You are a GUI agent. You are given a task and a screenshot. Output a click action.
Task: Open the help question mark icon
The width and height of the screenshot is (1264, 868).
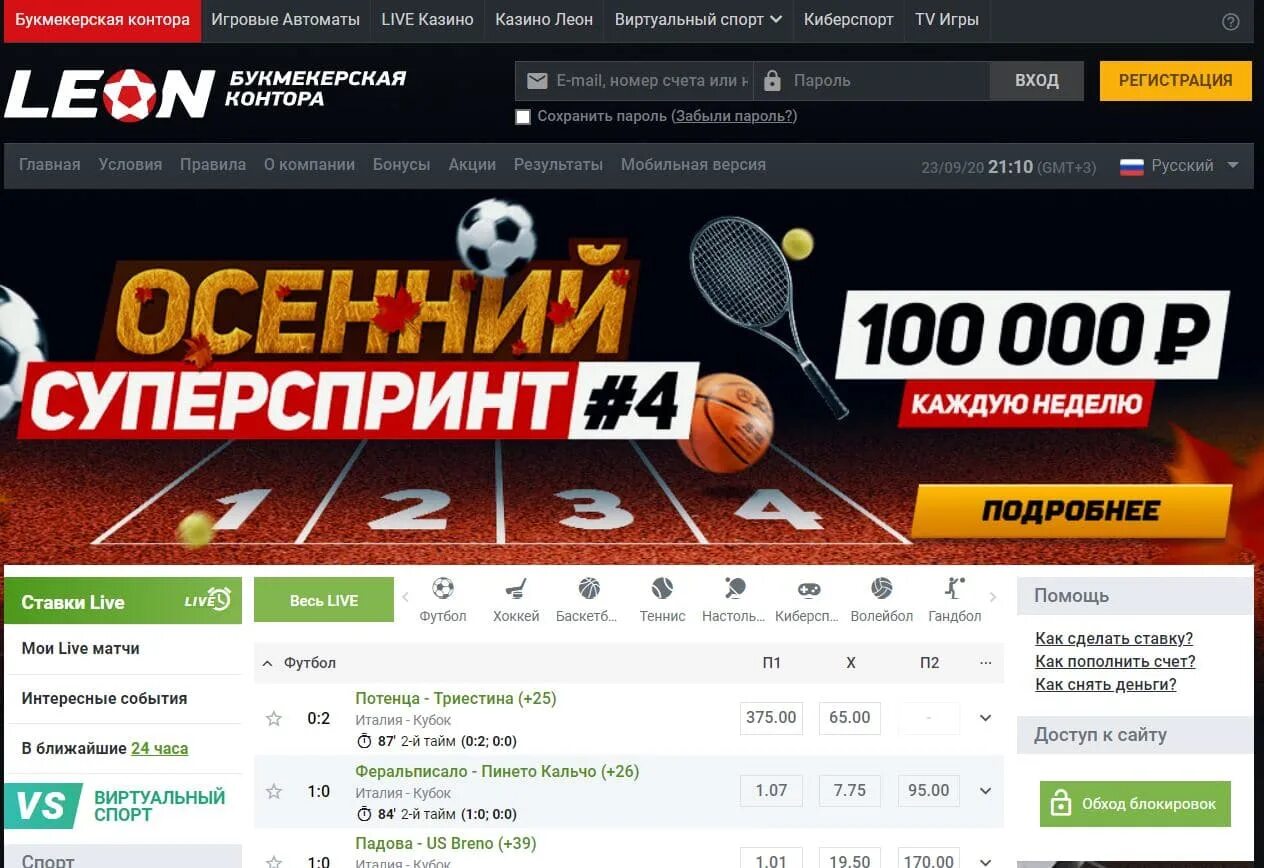[1231, 22]
